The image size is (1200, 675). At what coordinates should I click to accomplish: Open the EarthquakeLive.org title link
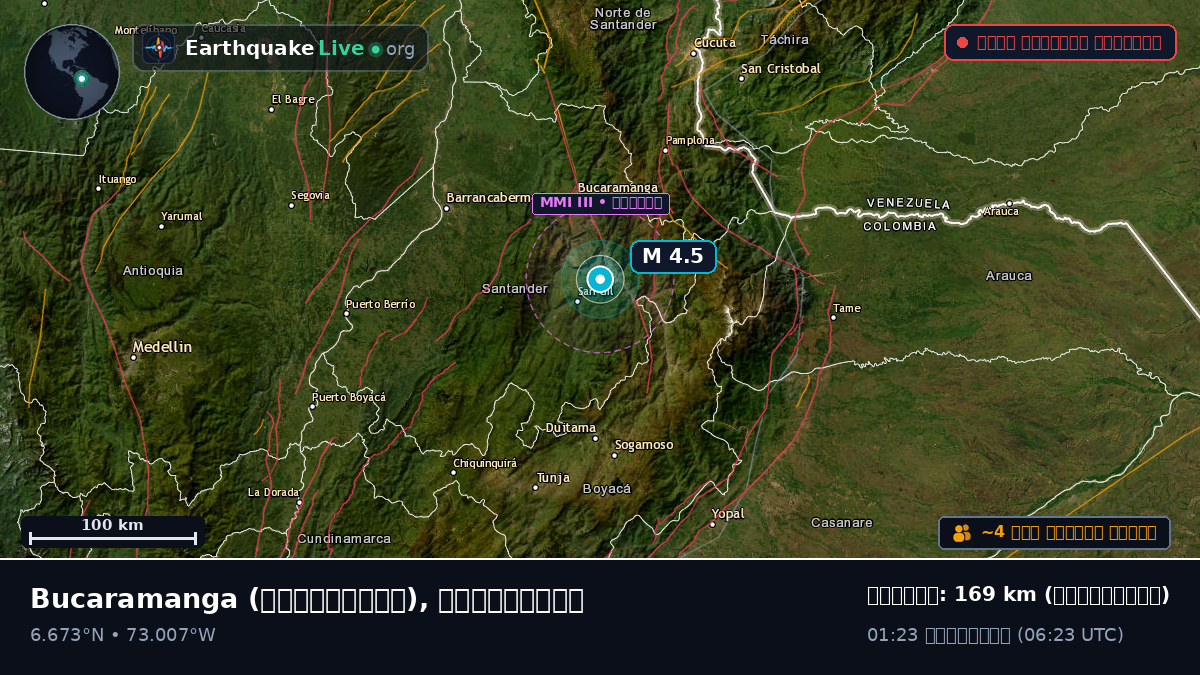coord(300,48)
